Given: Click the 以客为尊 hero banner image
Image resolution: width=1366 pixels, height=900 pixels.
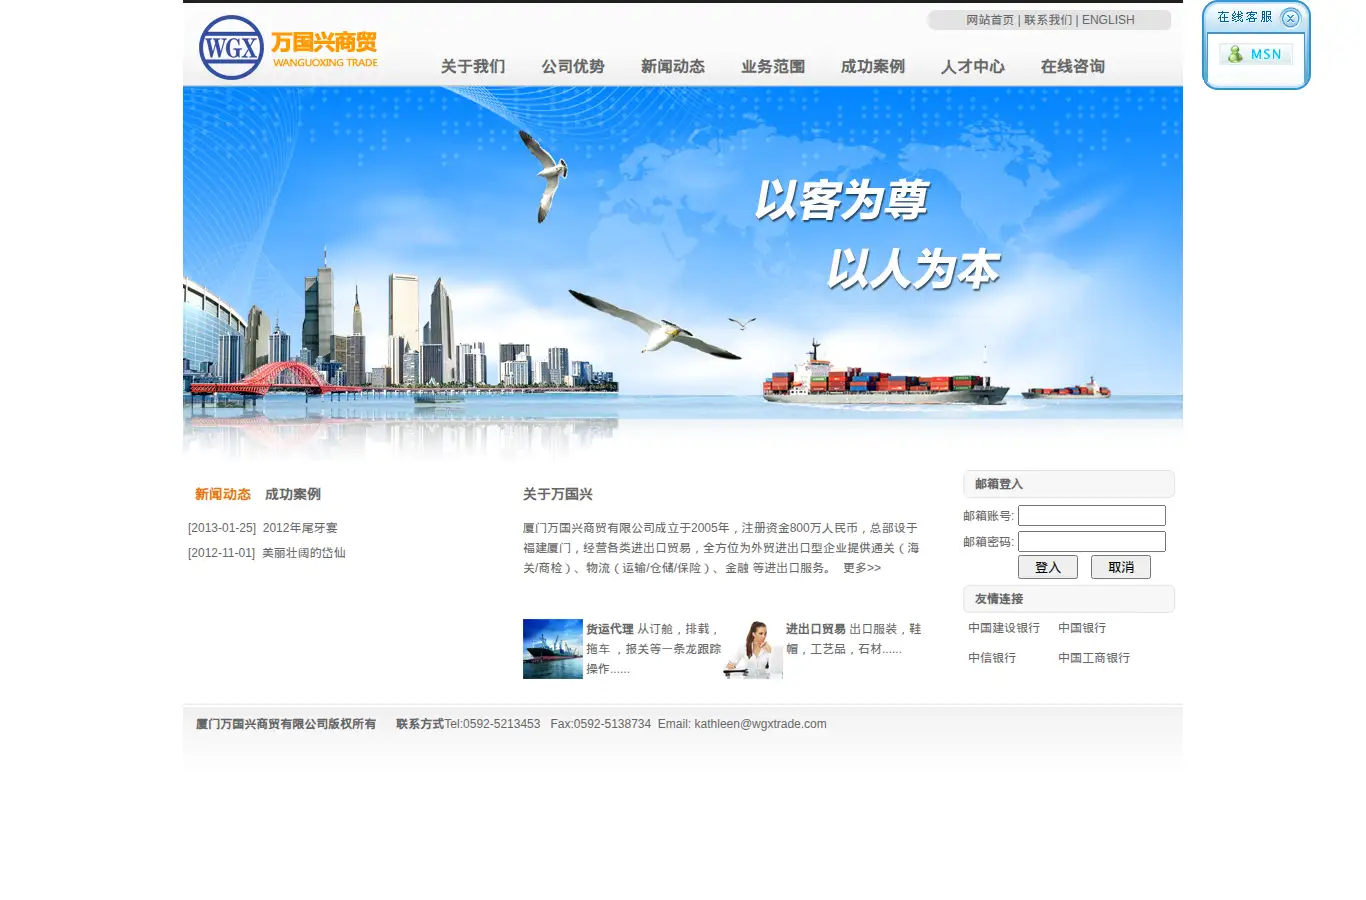Looking at the screenshot, I should [x=683, y=272].
